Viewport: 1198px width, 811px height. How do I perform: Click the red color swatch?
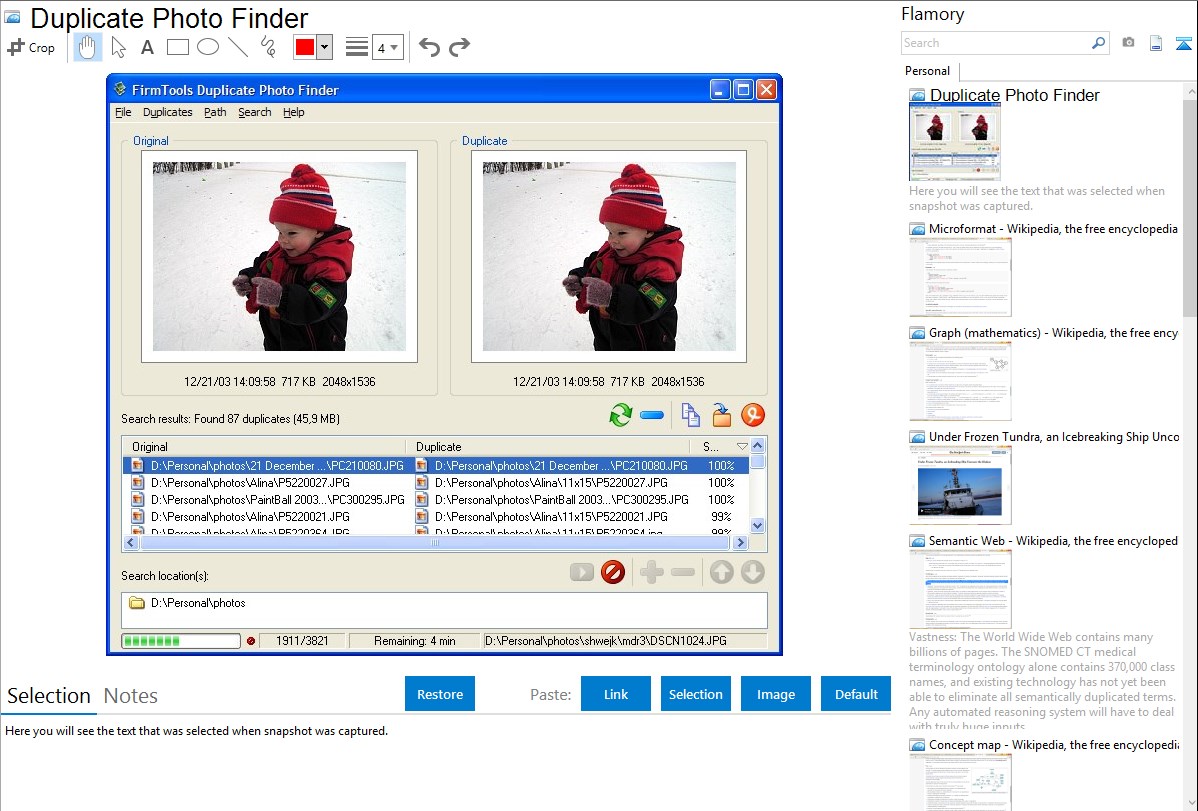point(305,47)
